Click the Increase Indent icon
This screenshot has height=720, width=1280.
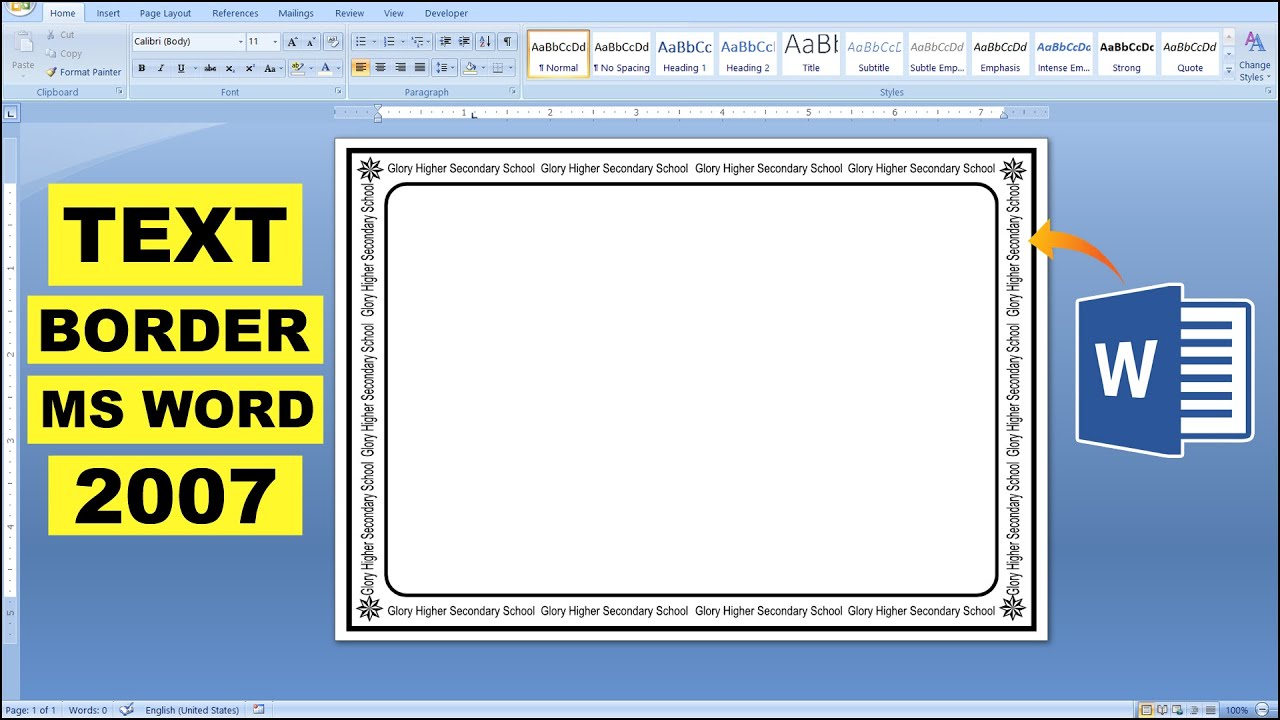pyautogui.click(x=464, y=42)
